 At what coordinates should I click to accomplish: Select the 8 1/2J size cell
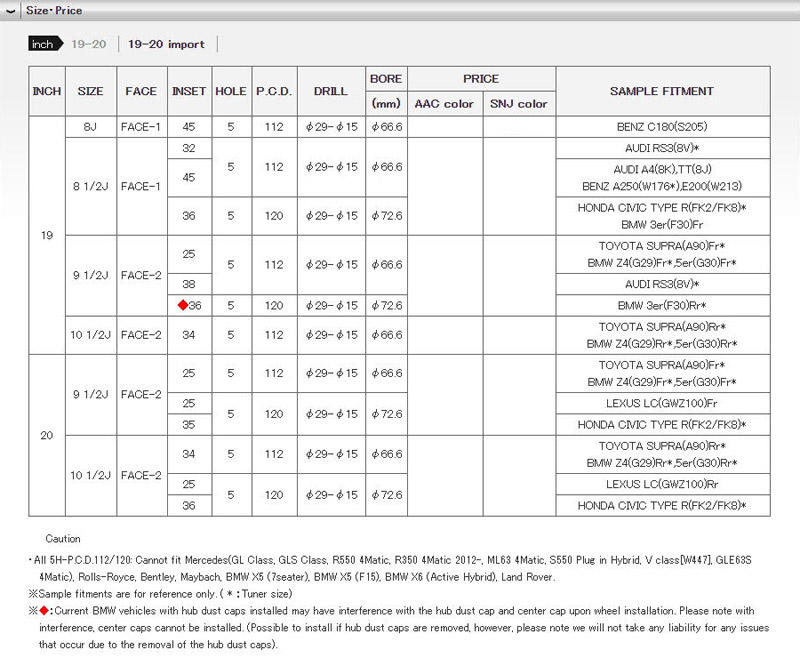pos(91,186)
